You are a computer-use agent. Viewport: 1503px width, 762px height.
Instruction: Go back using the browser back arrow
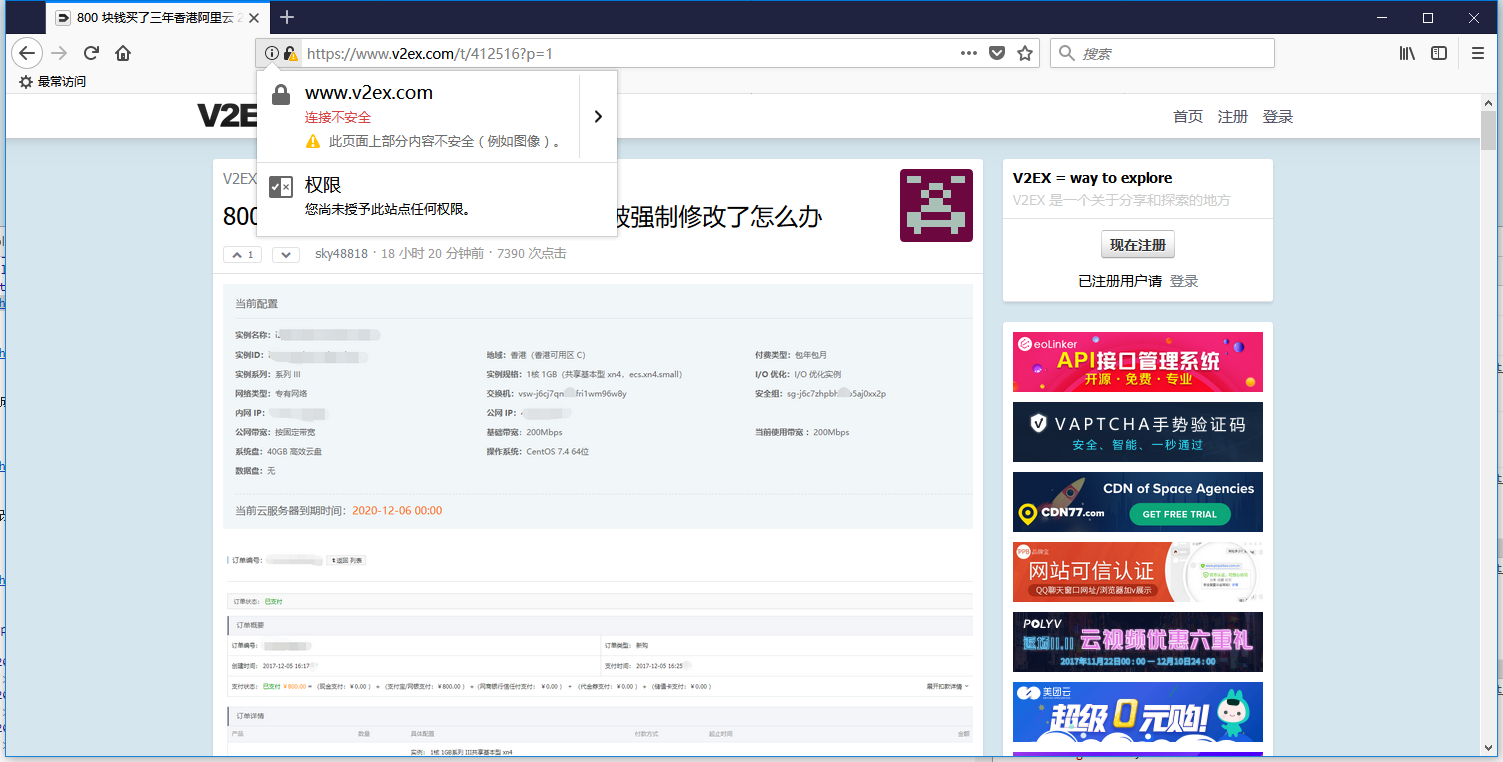[x=26, y=53]
